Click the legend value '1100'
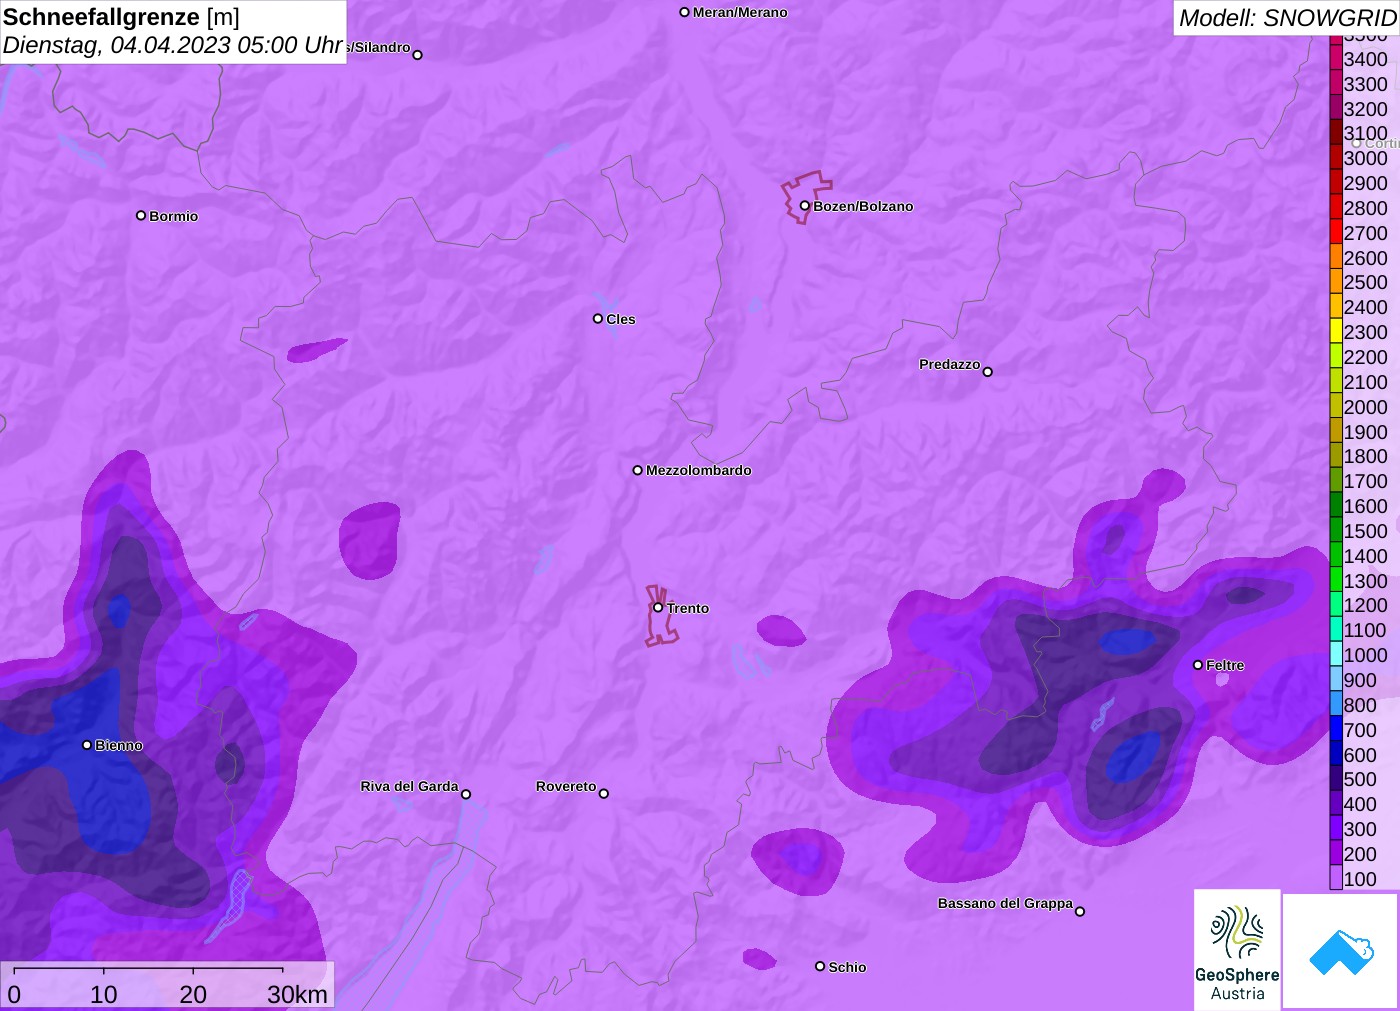1400x1011 pixels. pos(1365,630)
